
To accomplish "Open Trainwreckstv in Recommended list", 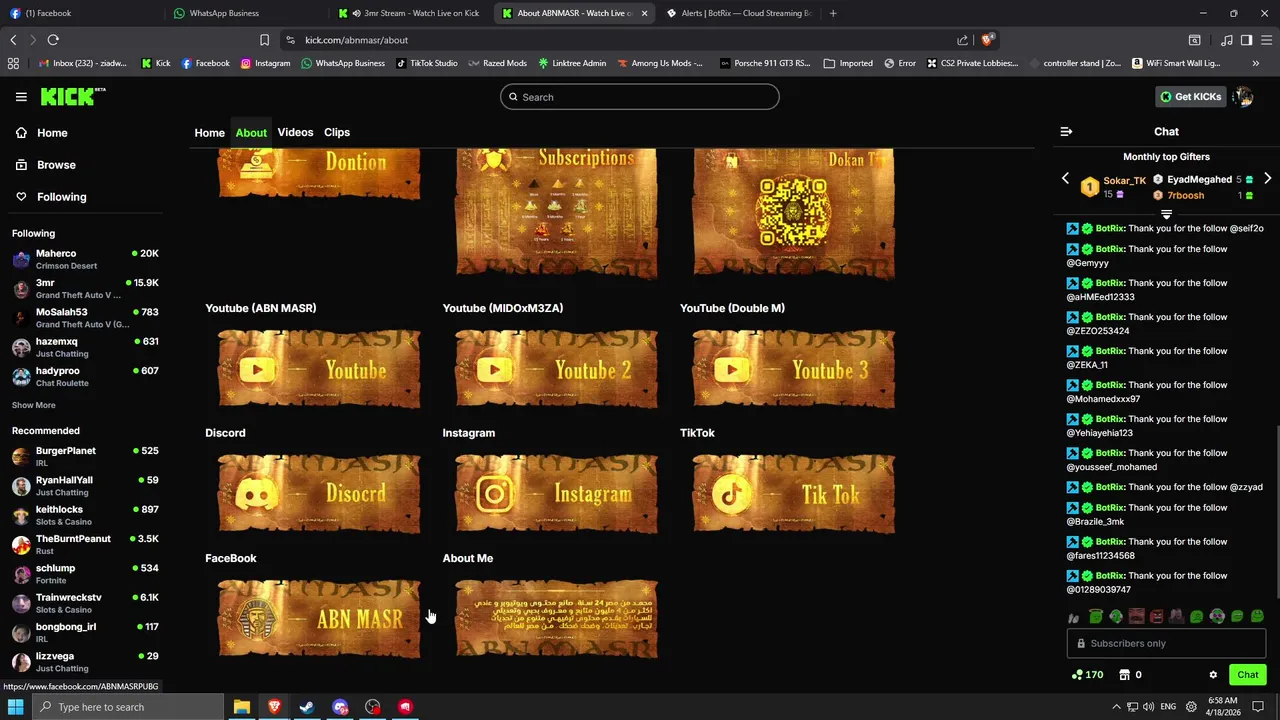I will tap(85, 603).
